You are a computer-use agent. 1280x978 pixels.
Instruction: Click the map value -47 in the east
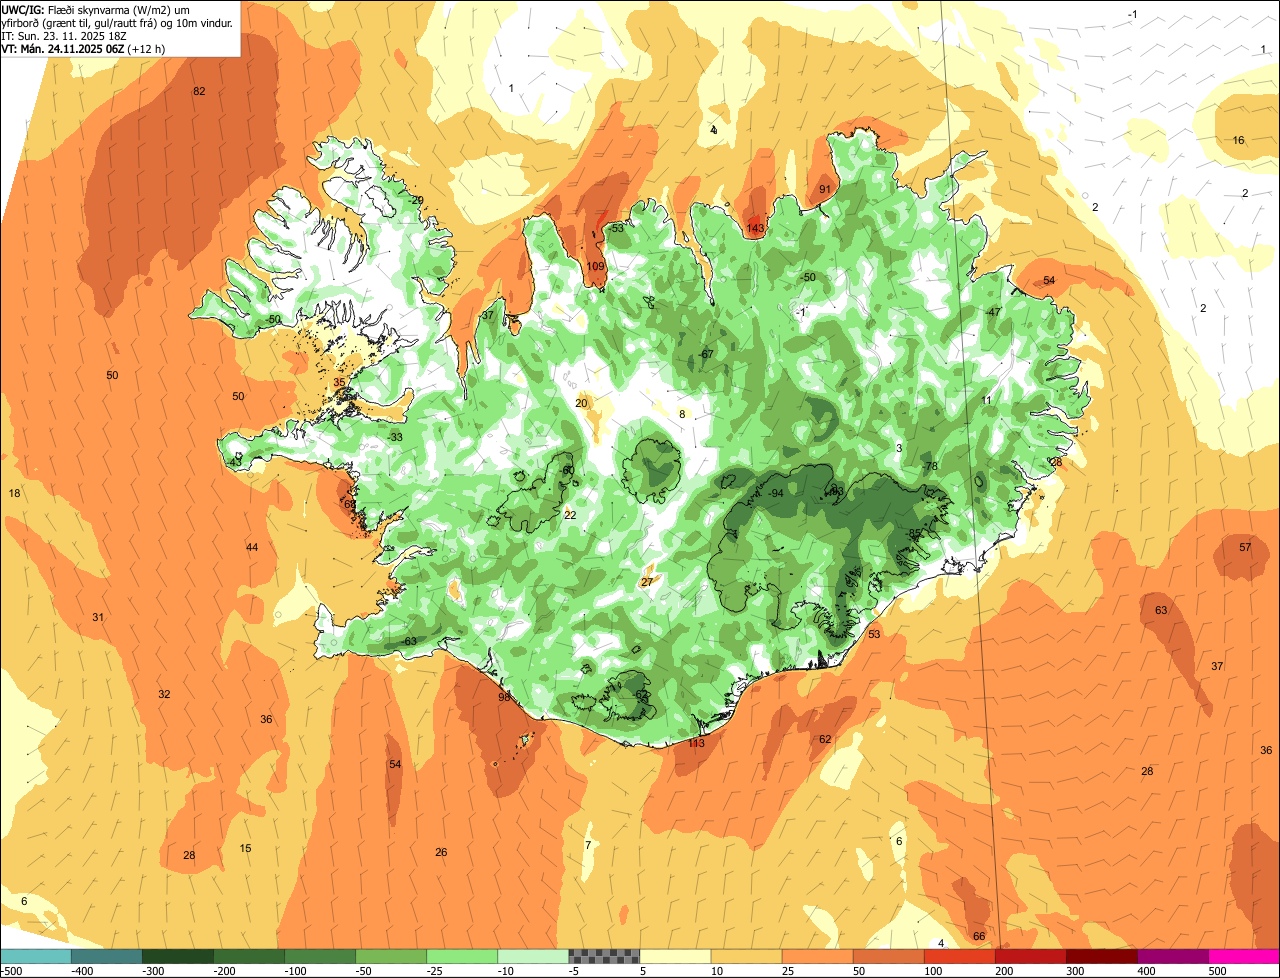click(x=992, y=312)
